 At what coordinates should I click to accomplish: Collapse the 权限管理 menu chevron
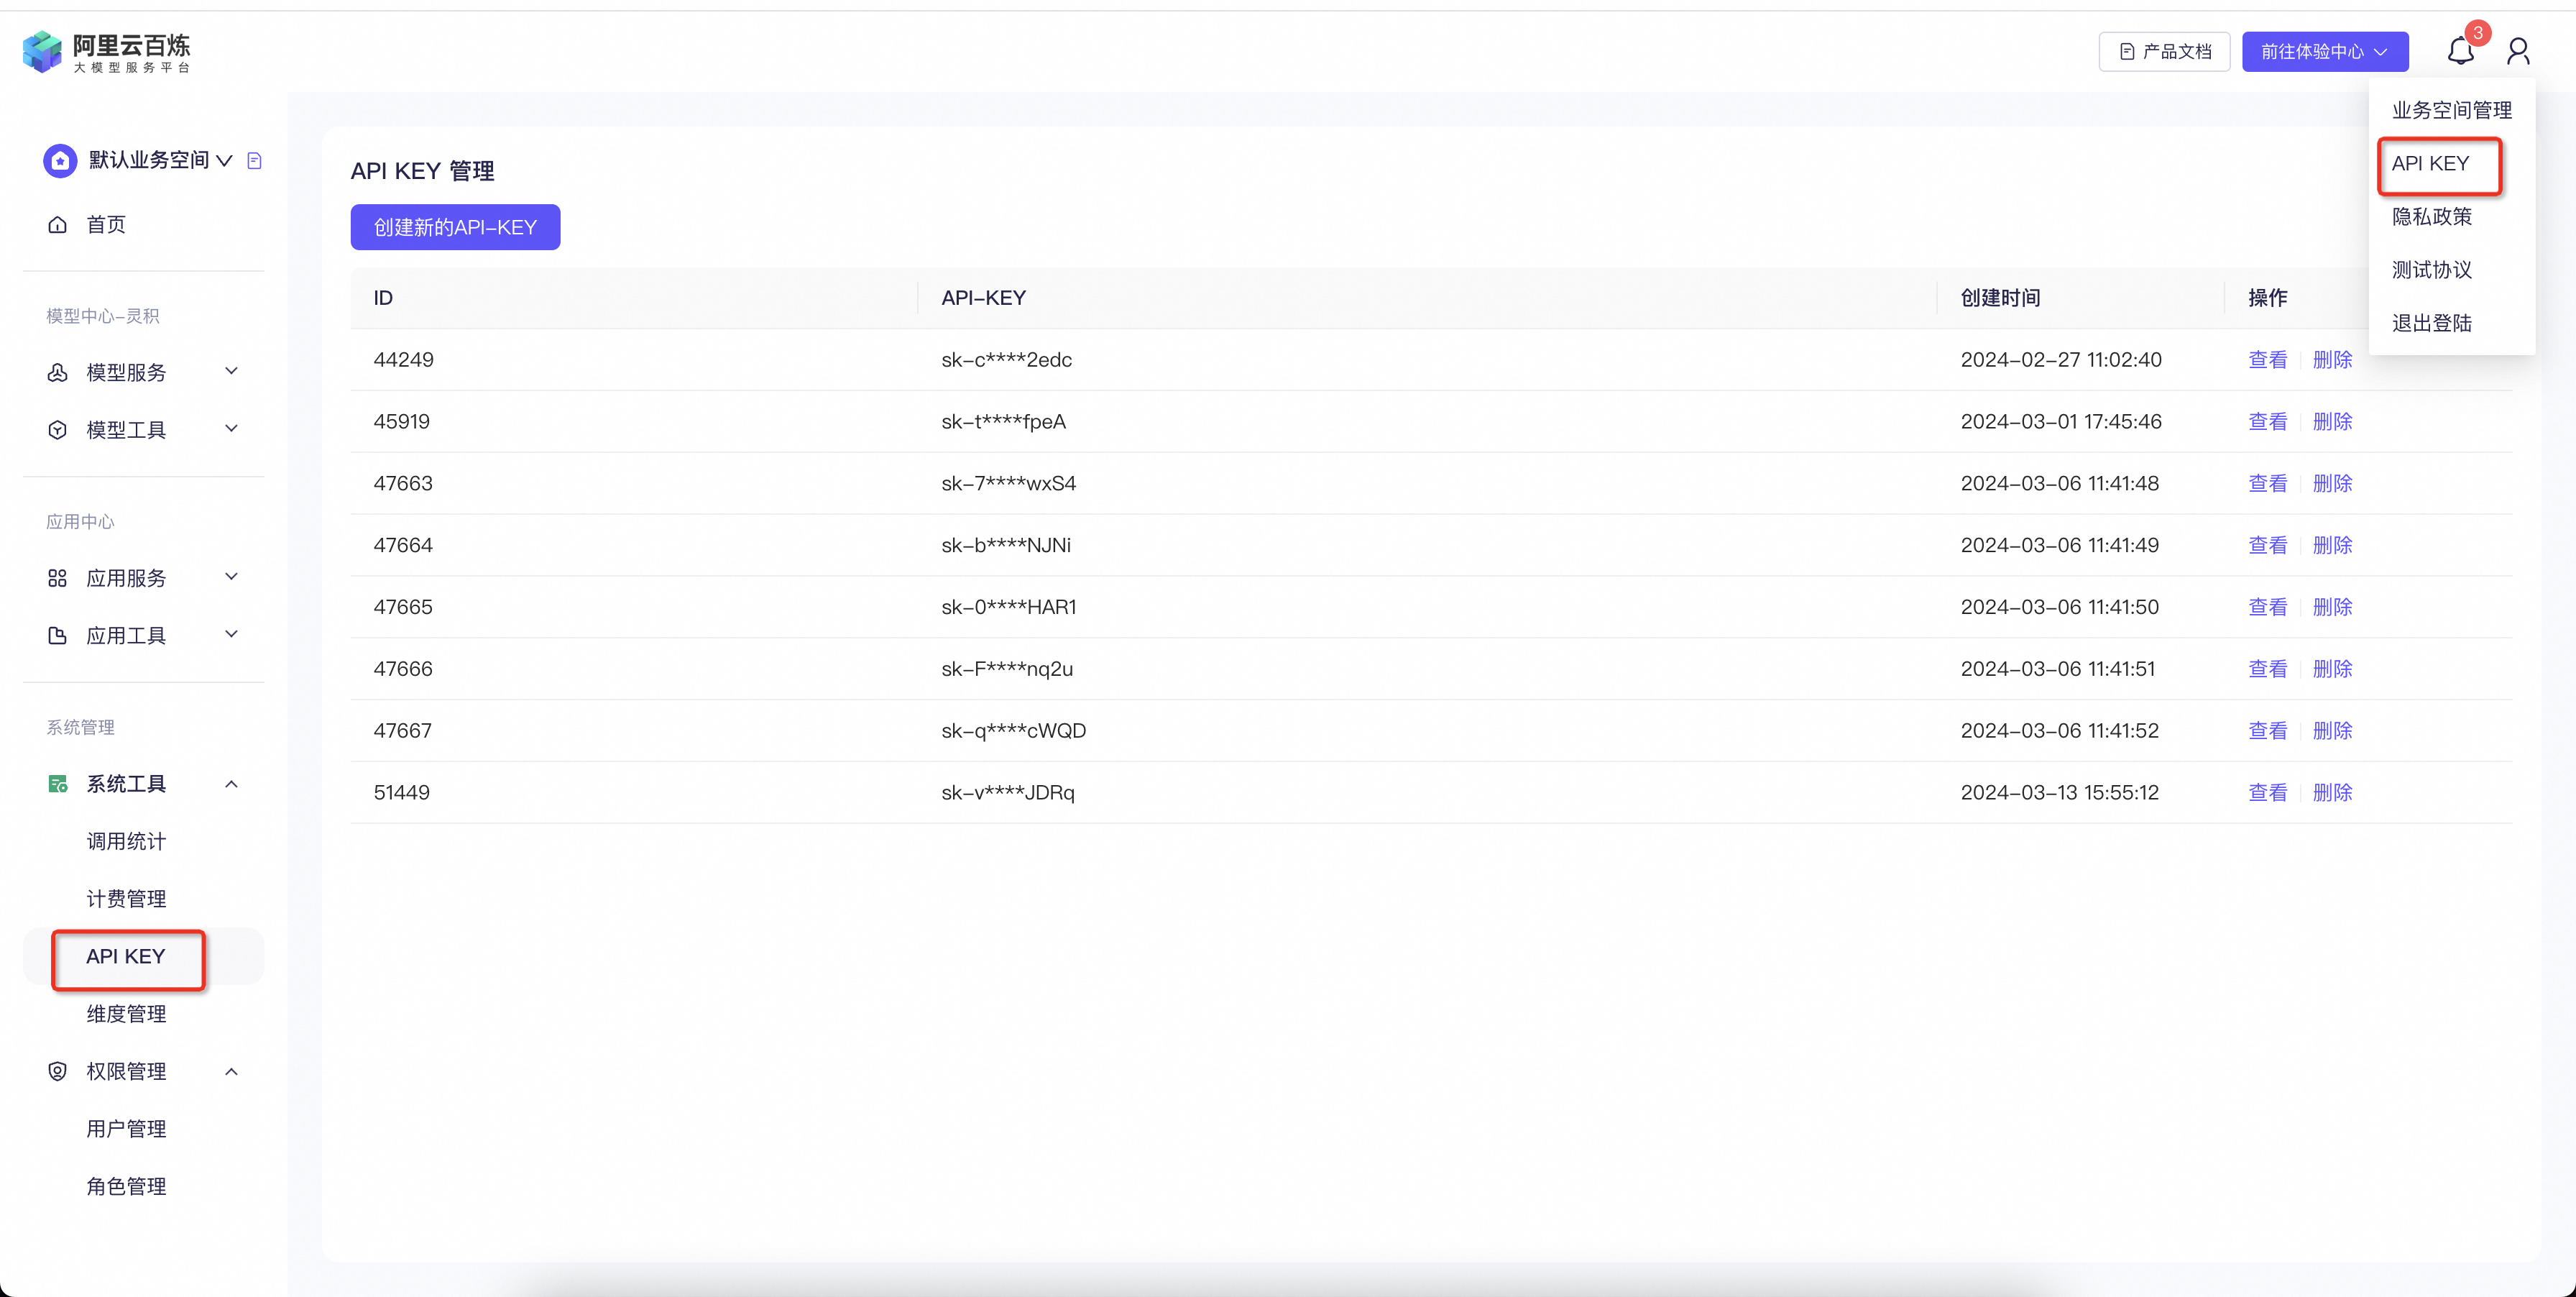click(232, 1071)
